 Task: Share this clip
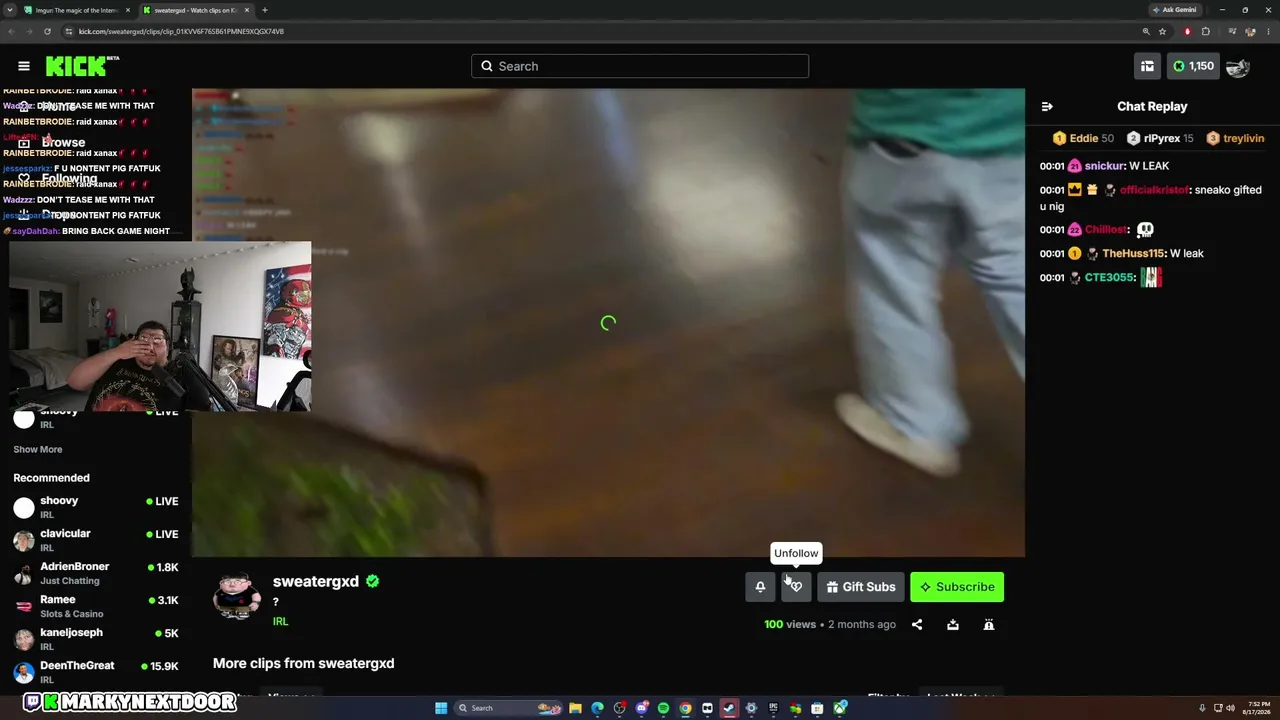[917, 625]
